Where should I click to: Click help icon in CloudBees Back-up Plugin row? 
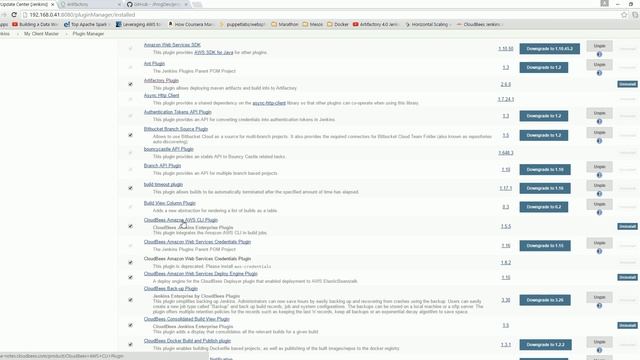pyautogui.click(x=599, y=306)
